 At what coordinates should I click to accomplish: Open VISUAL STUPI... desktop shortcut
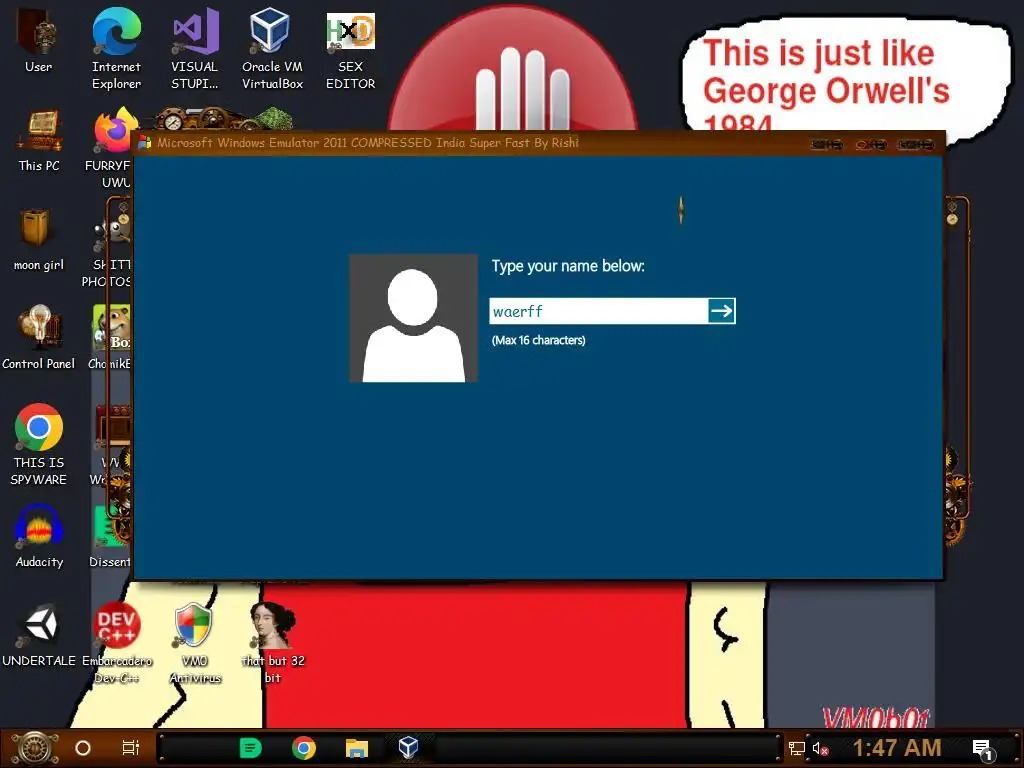pos(195,49)
